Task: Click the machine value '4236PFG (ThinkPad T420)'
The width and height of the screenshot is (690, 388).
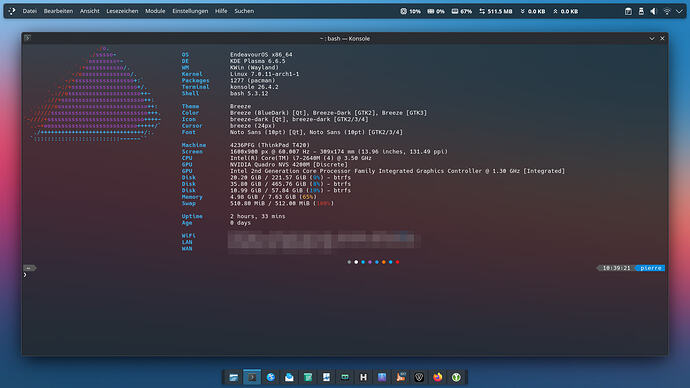Action: 270,145
